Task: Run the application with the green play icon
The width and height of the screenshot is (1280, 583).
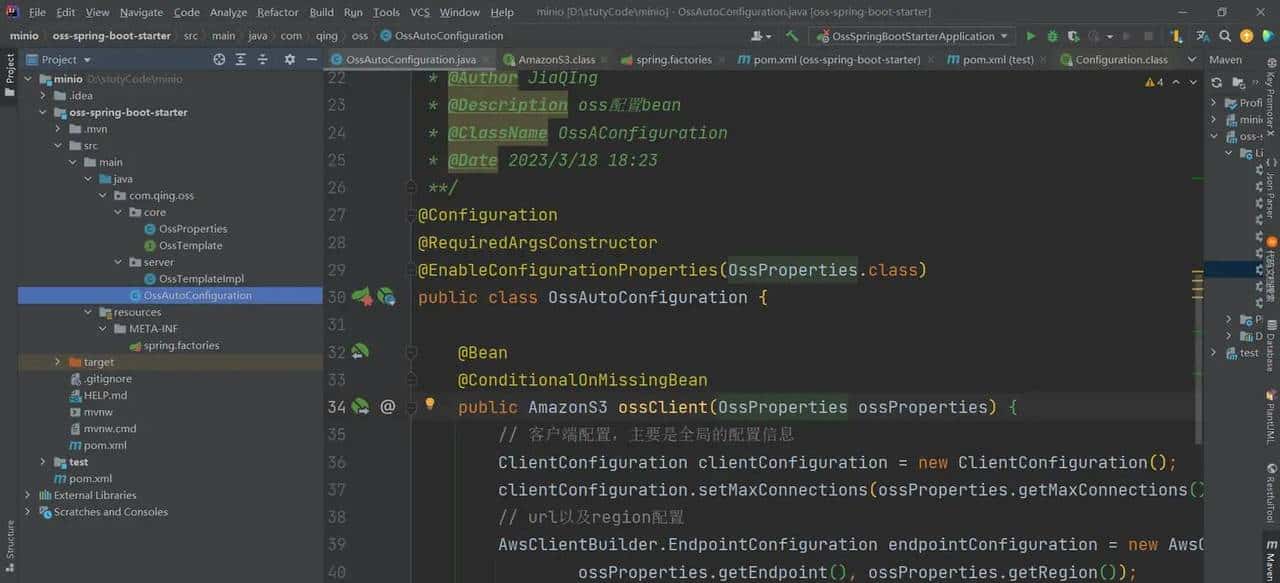Action: coord(1031,35)
